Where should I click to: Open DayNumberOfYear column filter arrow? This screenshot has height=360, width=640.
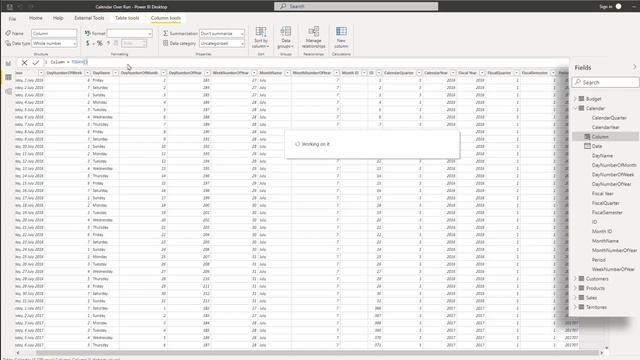[207, 73]
